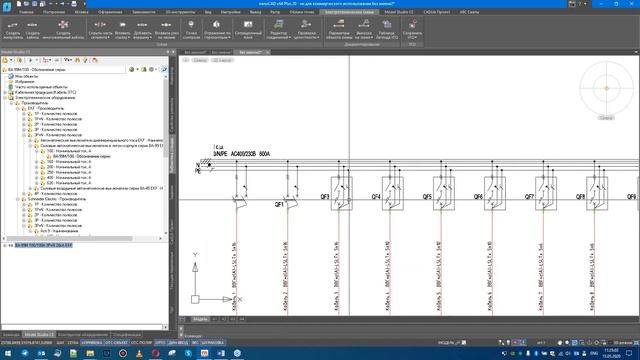Collapse the Schneider Electric tree node

click(18, 199)
